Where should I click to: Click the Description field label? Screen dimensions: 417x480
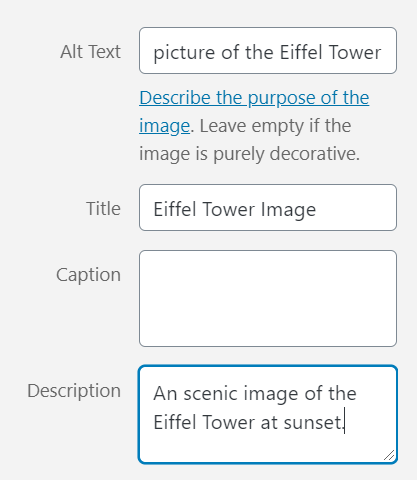[74, 391]
